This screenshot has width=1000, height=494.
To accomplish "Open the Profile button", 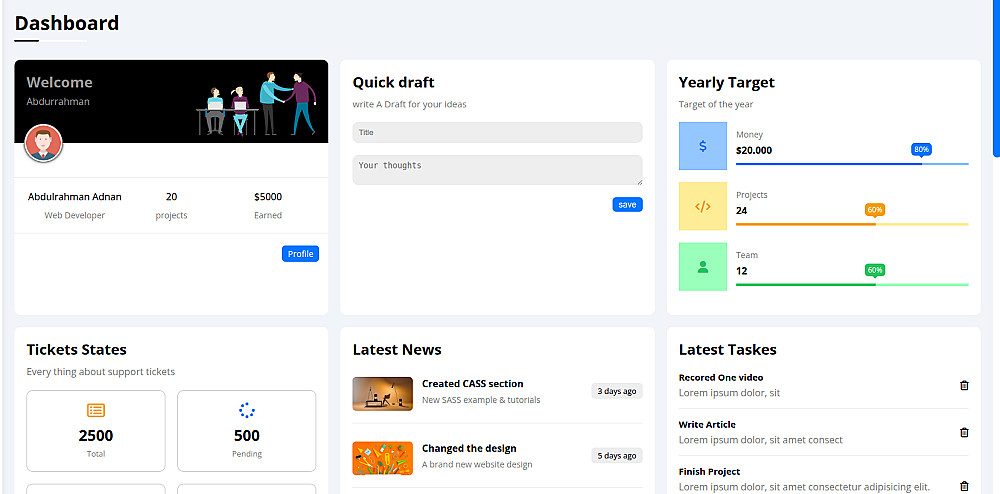I will pos(300,254).
